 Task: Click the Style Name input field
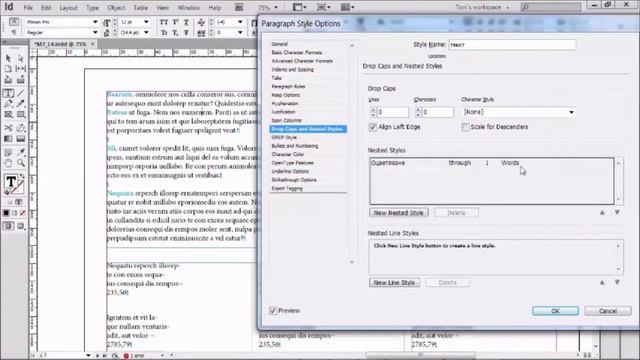pyautogui.click(x=512, y=45)
